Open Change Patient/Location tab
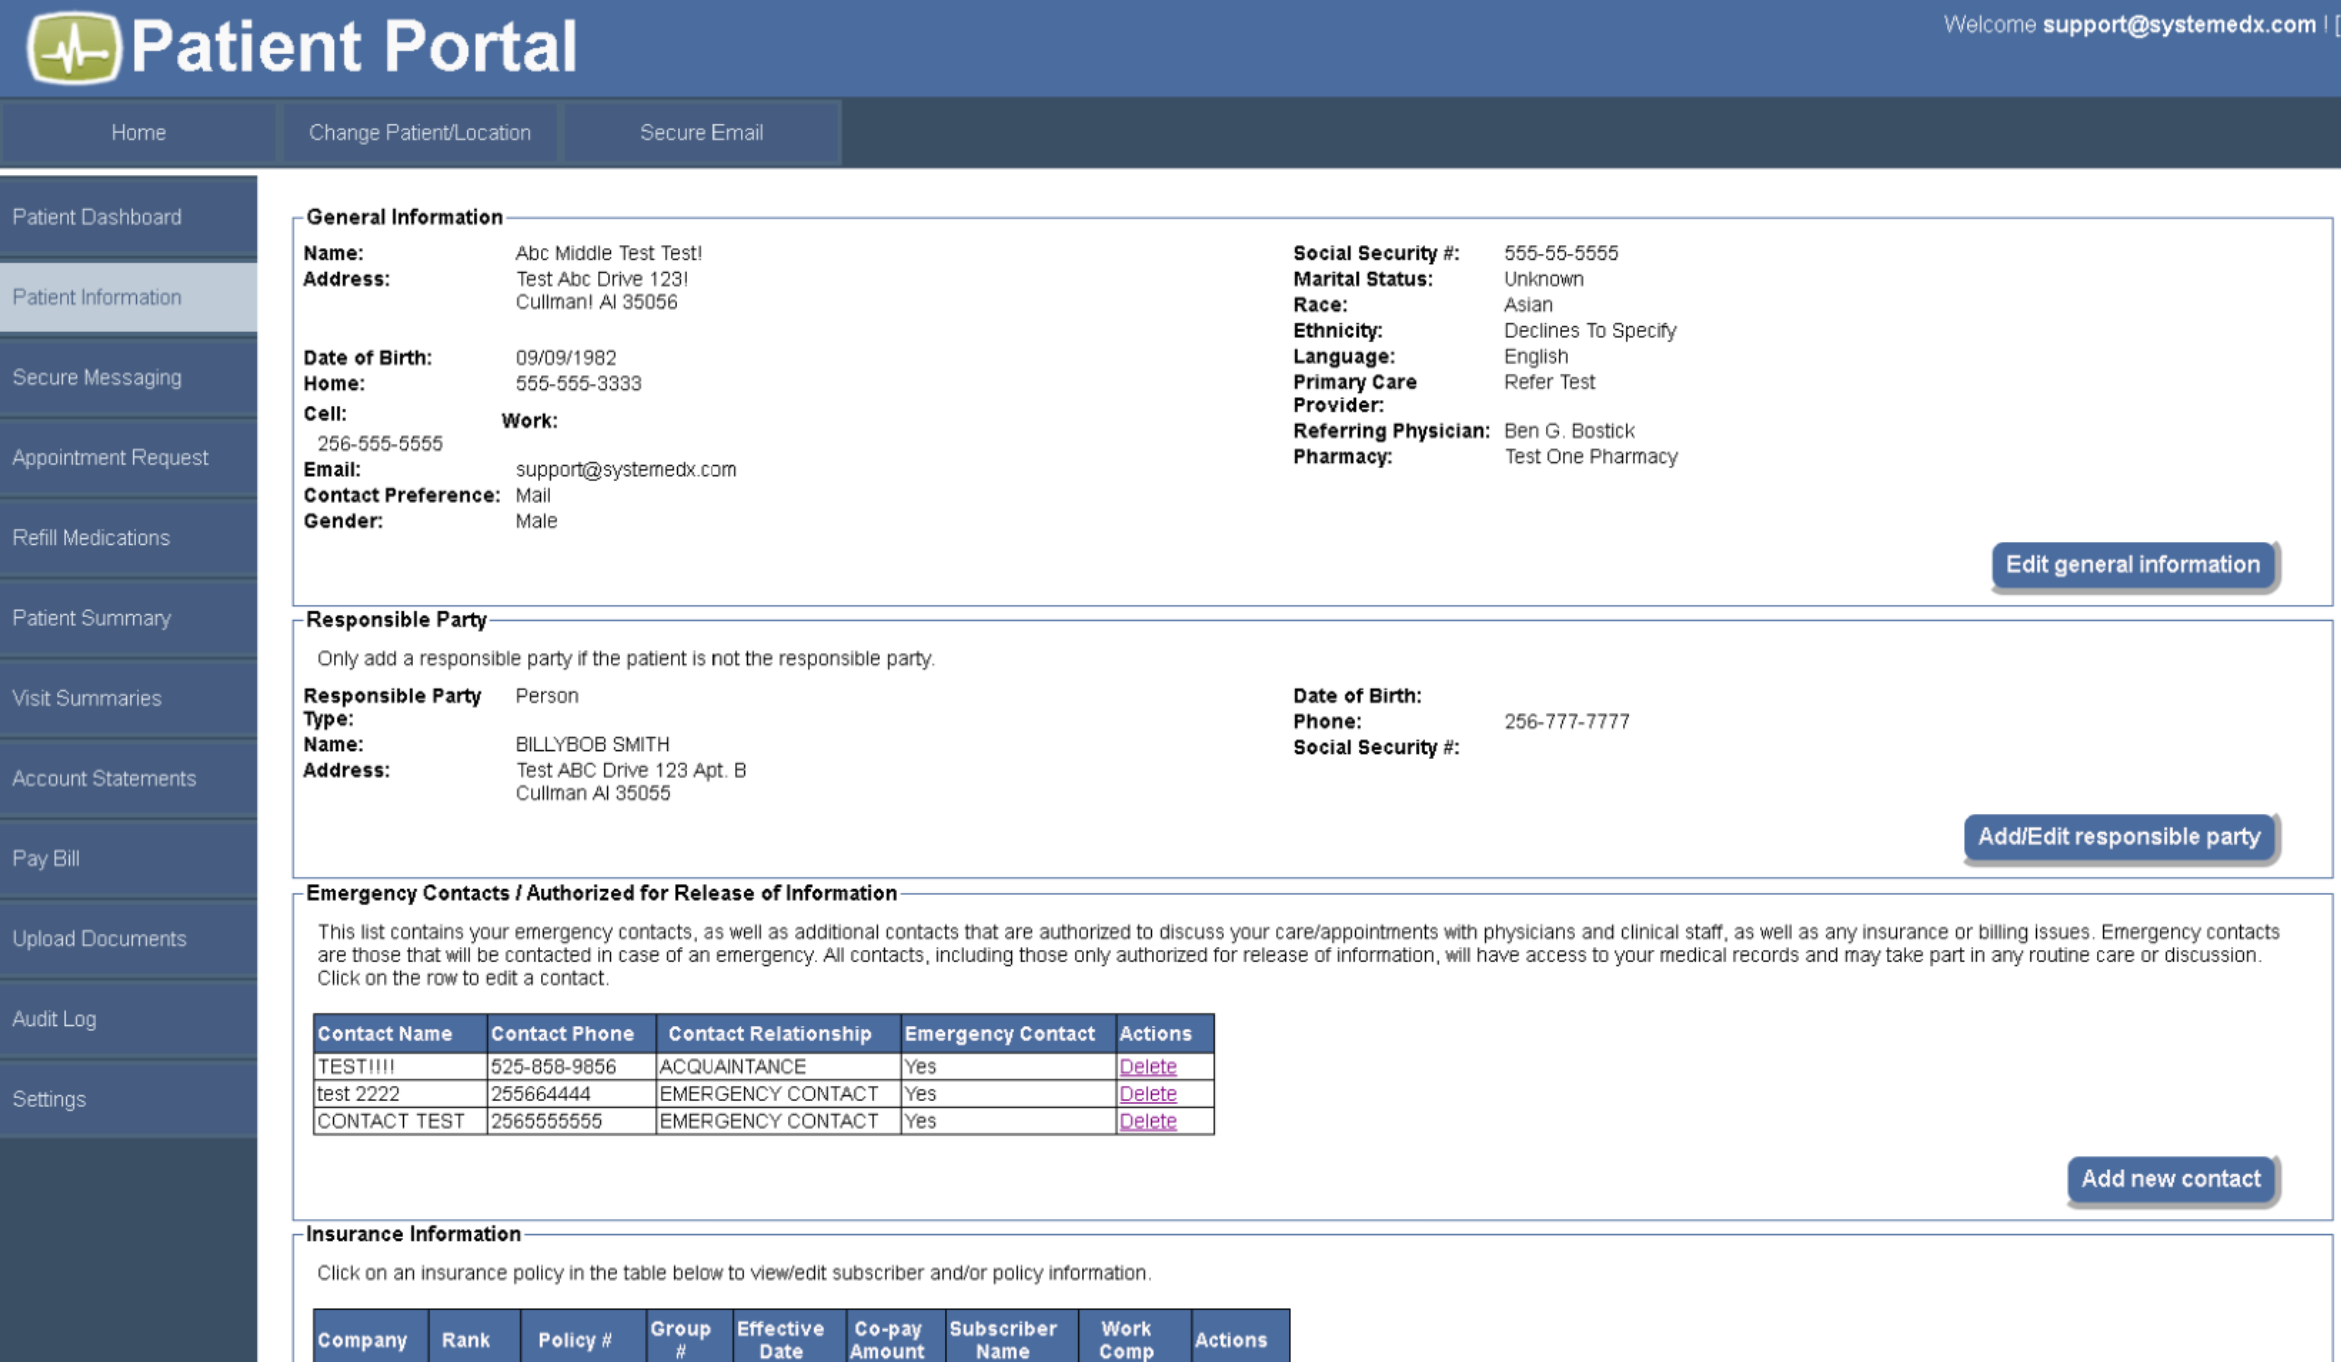 point(419,132)
